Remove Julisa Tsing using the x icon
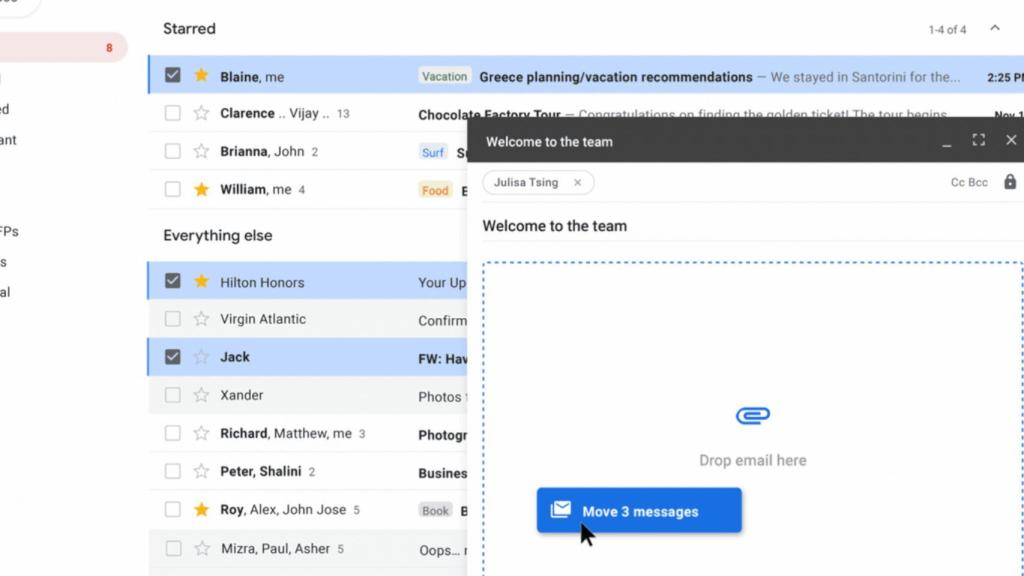The image size is (1024, 576). click(x=577, y=183)
